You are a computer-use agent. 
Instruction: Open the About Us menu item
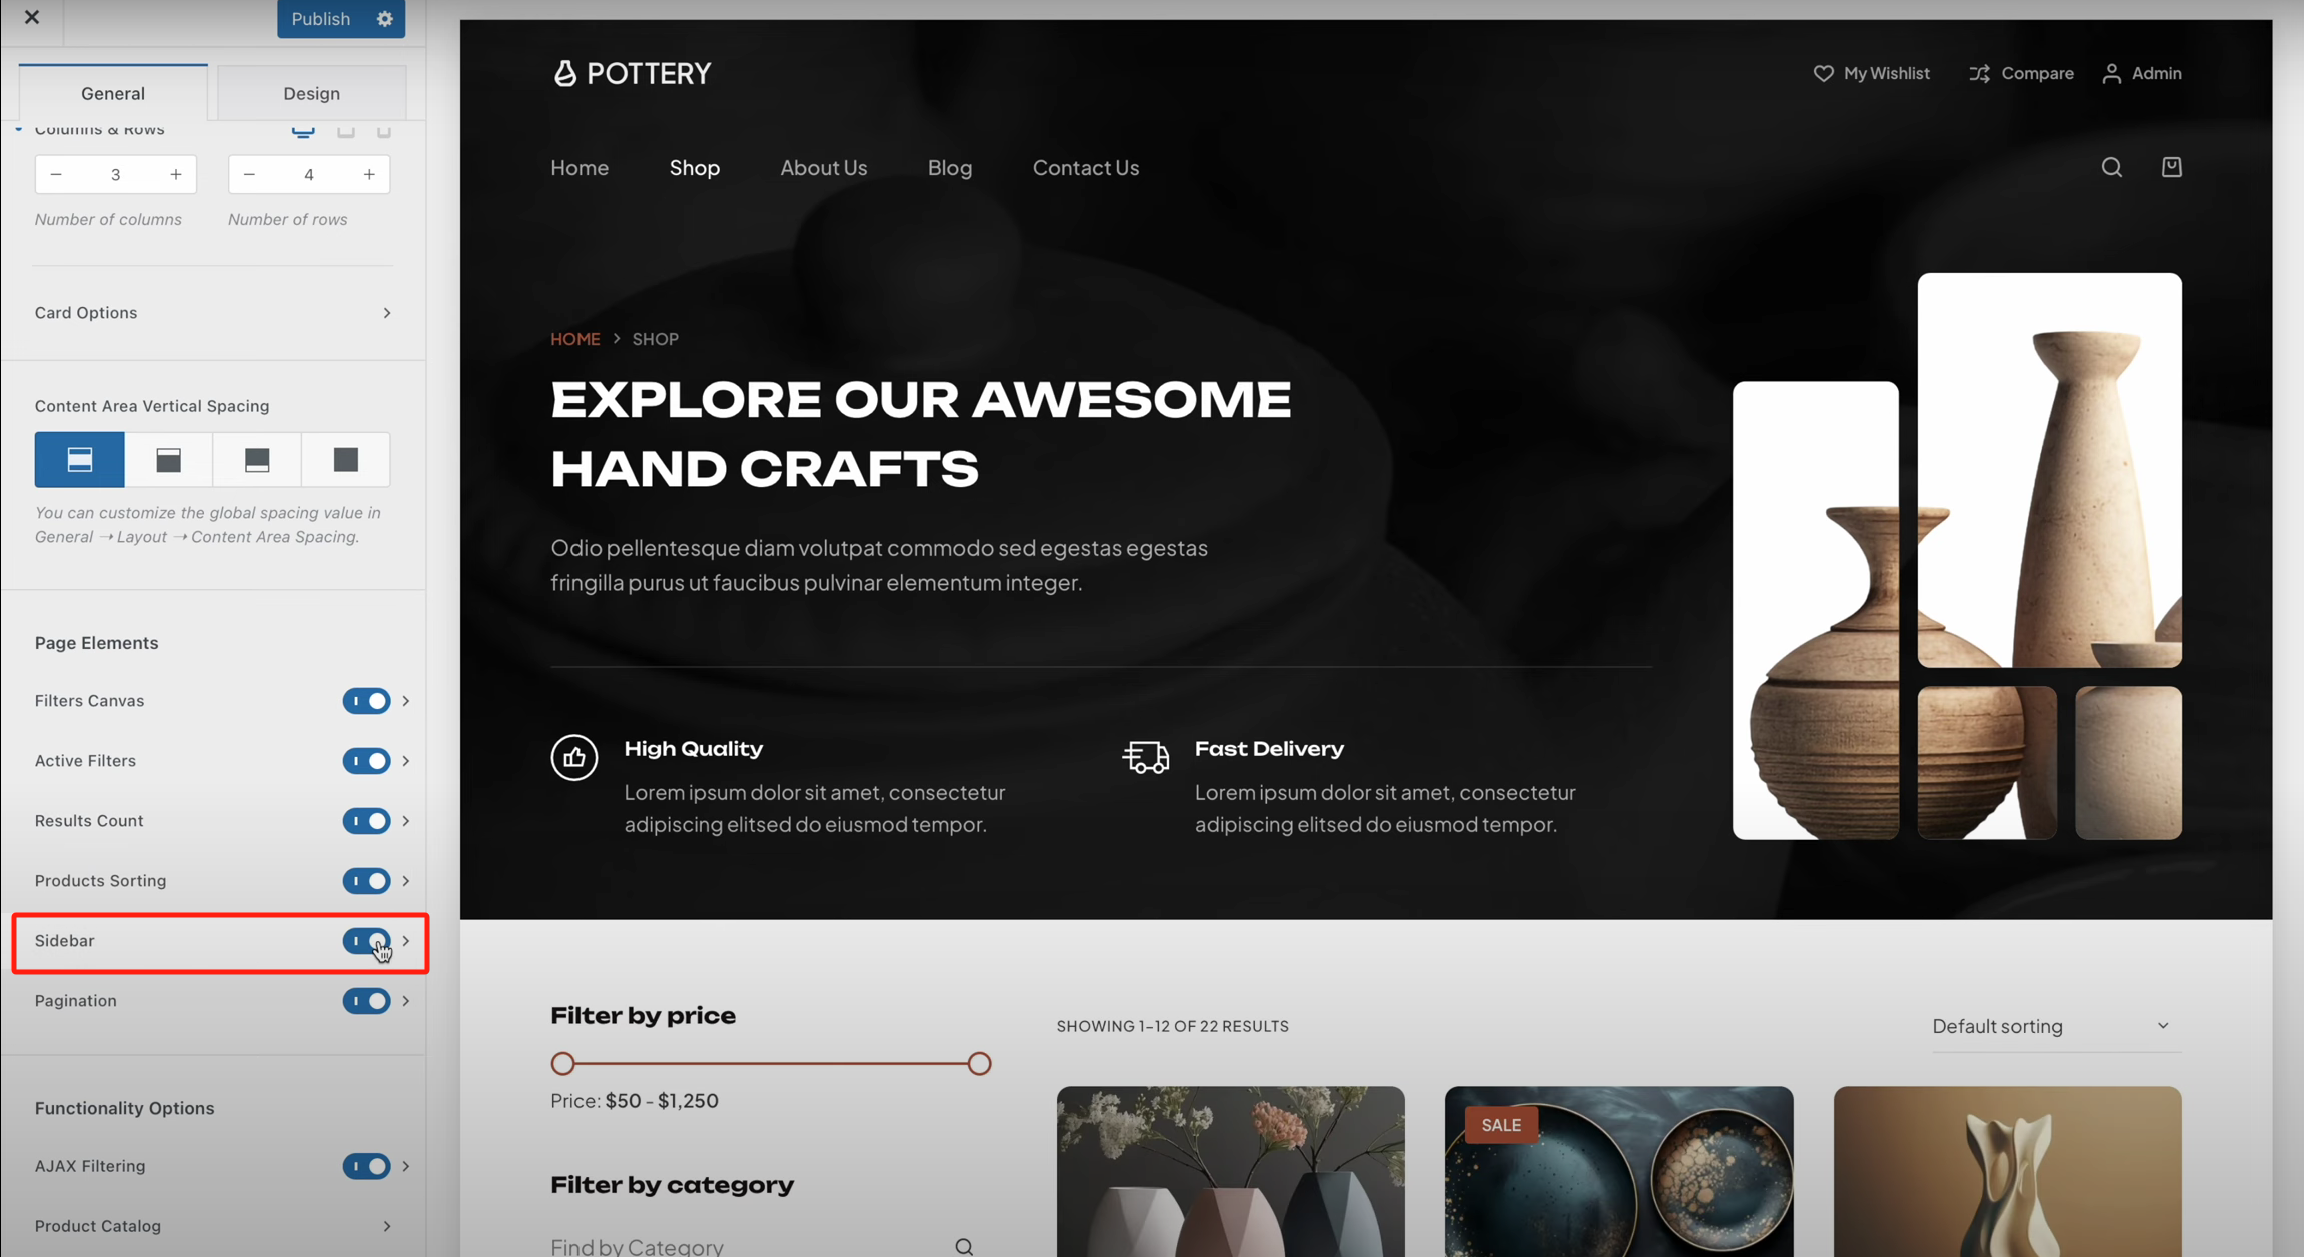point(824,168)
